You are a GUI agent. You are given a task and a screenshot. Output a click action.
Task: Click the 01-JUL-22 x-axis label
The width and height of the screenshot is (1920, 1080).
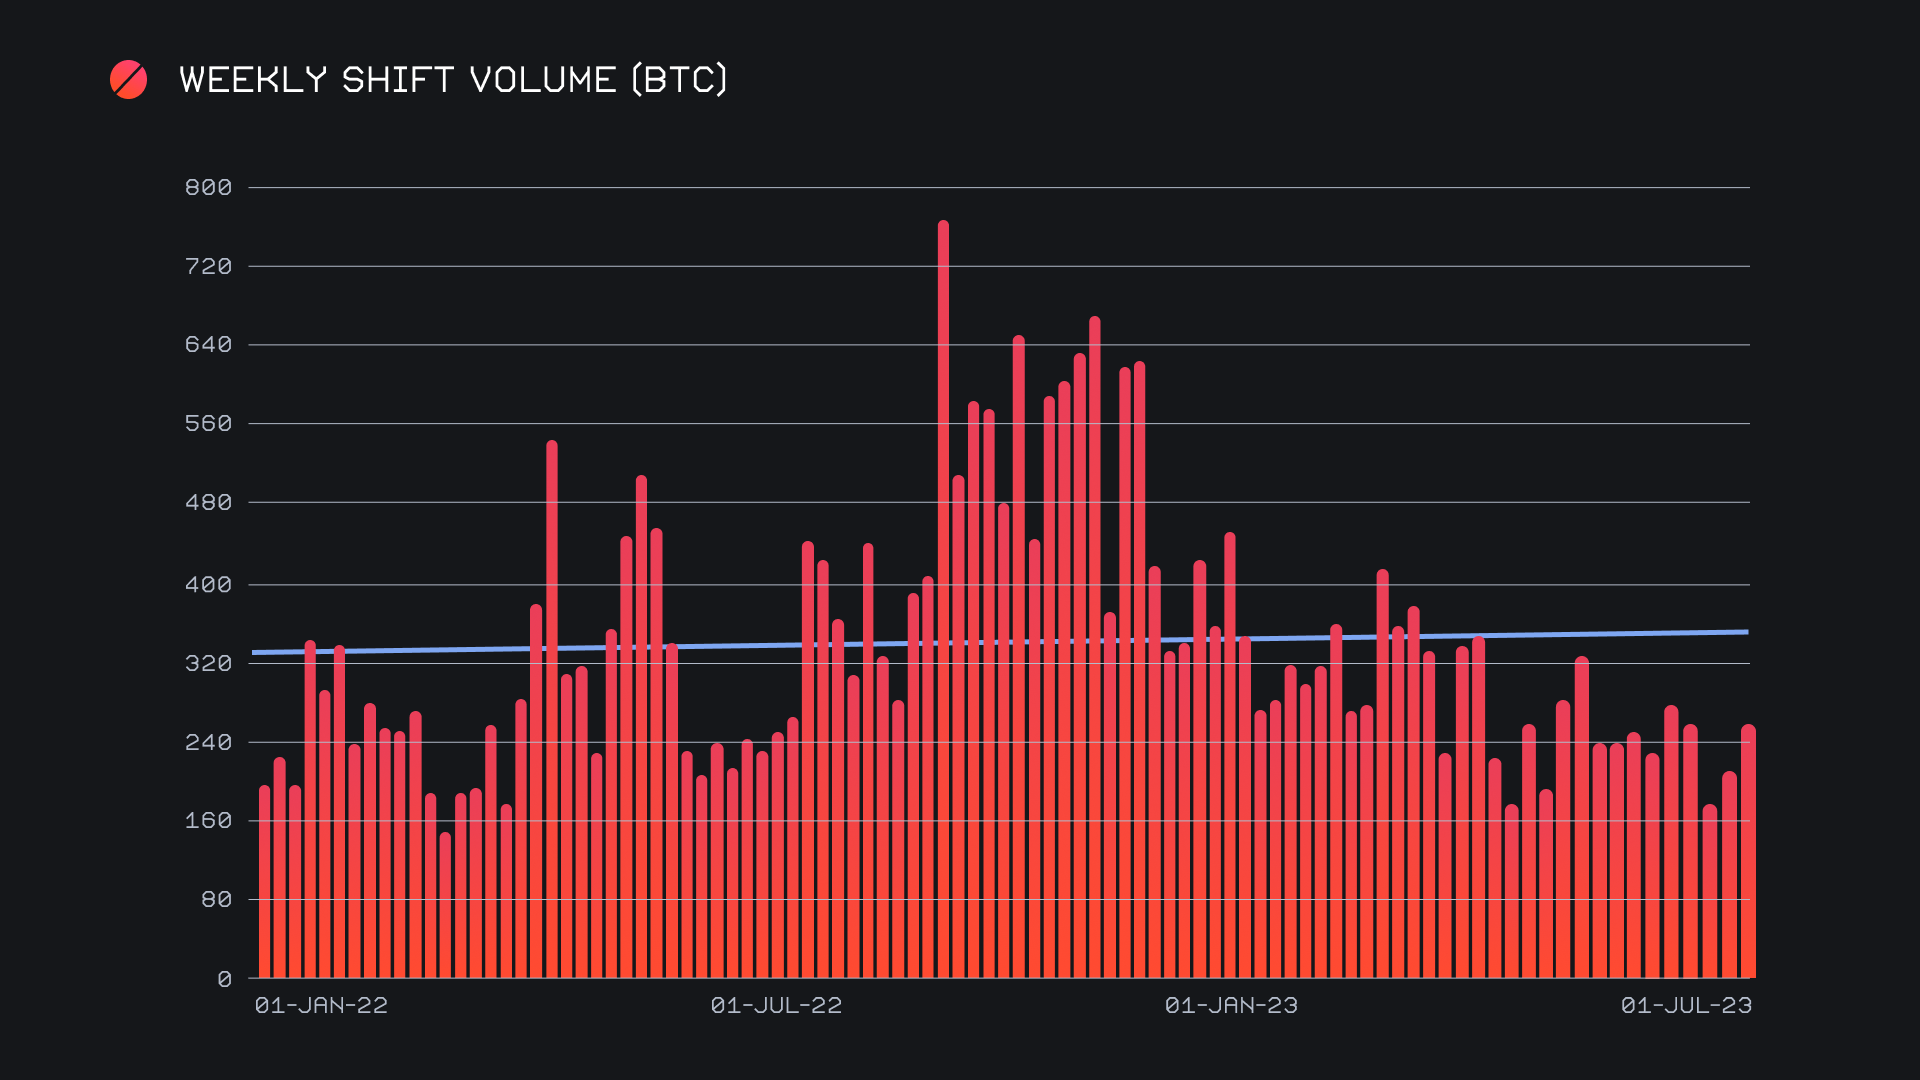coord(776,1006)
